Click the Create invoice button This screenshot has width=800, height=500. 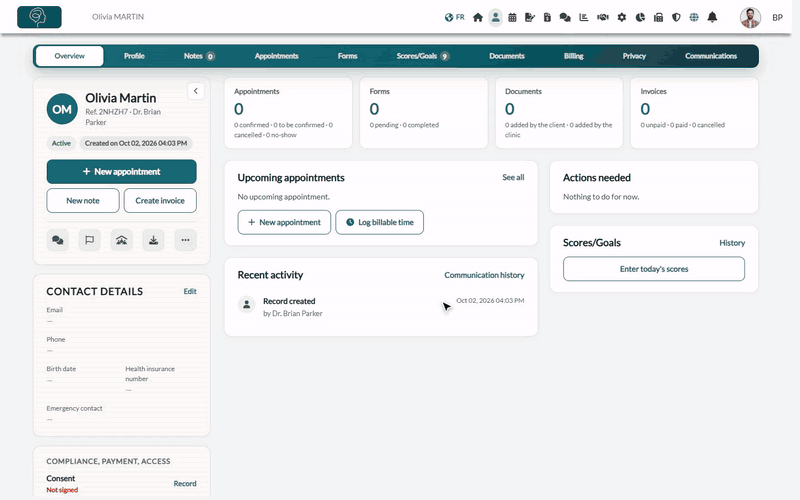(x=160, y=201)
